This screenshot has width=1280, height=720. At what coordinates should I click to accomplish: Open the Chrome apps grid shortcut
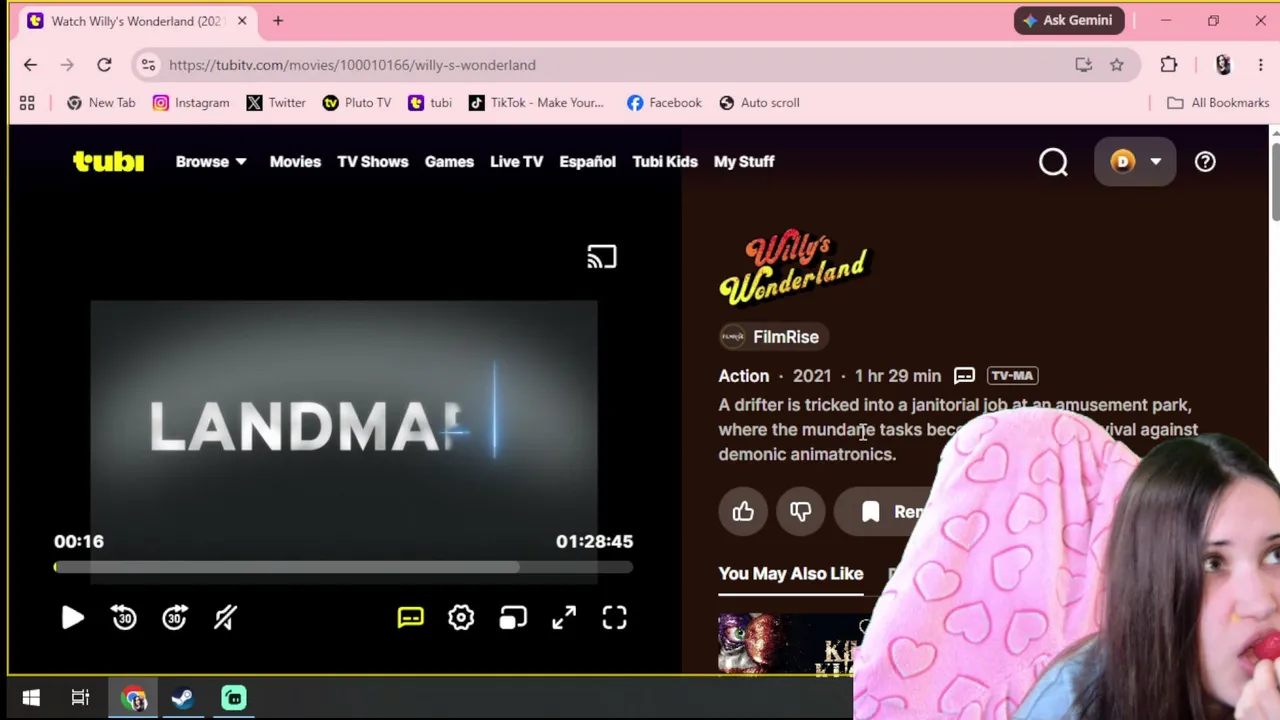[x=27, y=103]
